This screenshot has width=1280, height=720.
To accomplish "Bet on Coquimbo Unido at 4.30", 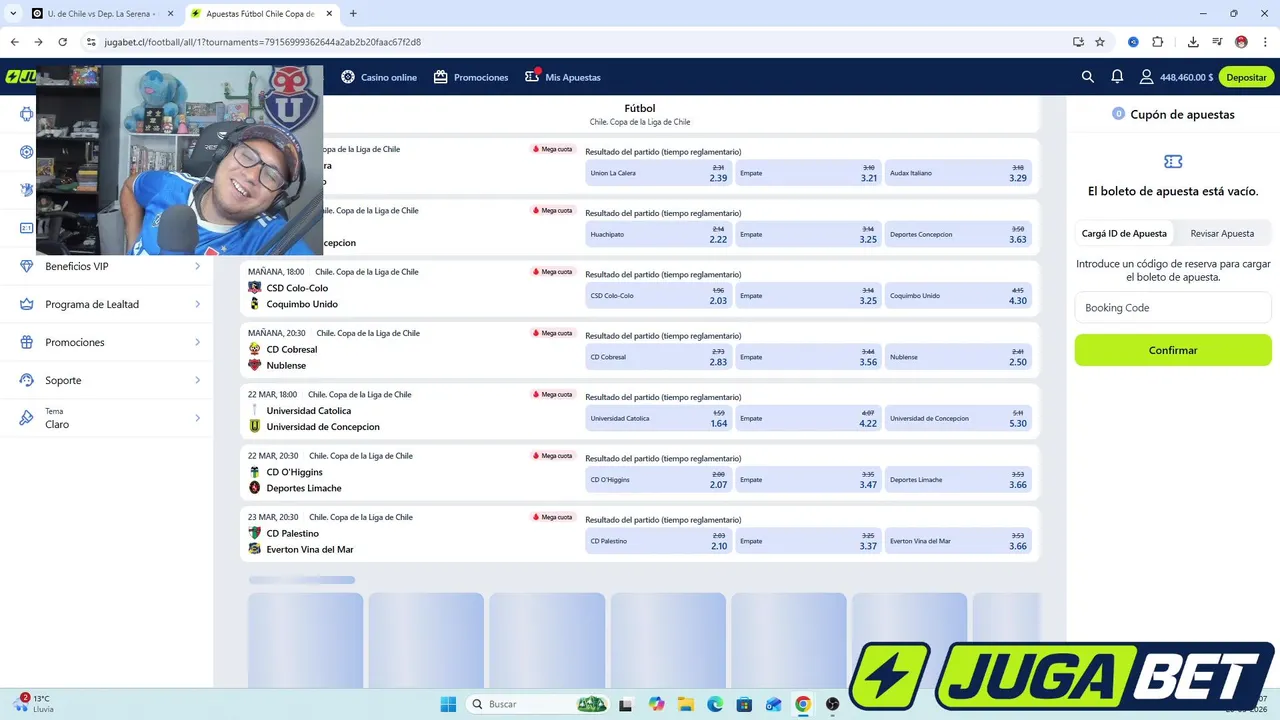I will click(958, 295).
